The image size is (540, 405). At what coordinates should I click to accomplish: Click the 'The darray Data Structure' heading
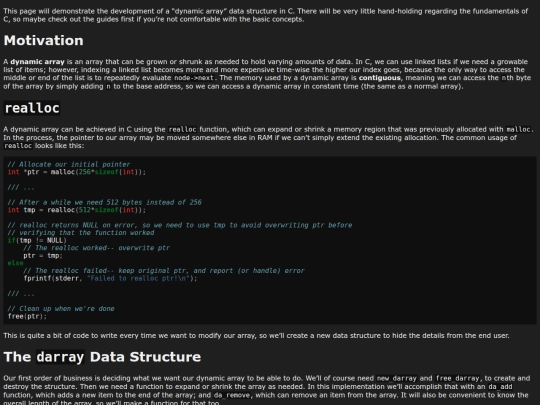point(102,357)
